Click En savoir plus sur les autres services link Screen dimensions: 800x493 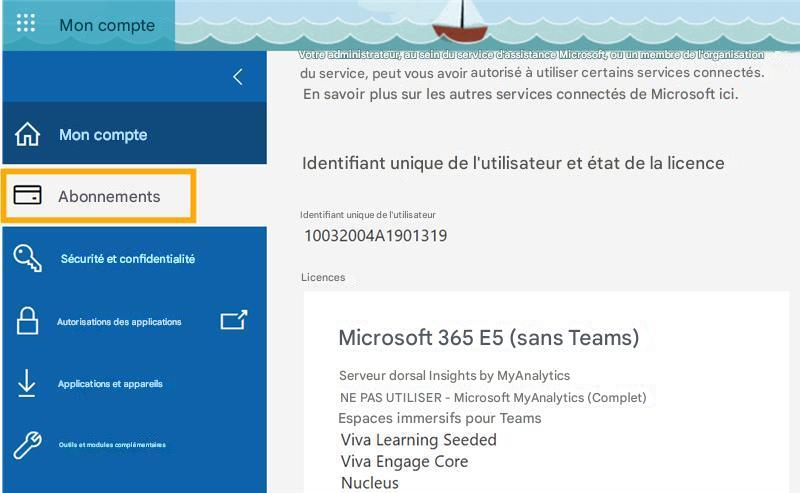click(520, 94)
